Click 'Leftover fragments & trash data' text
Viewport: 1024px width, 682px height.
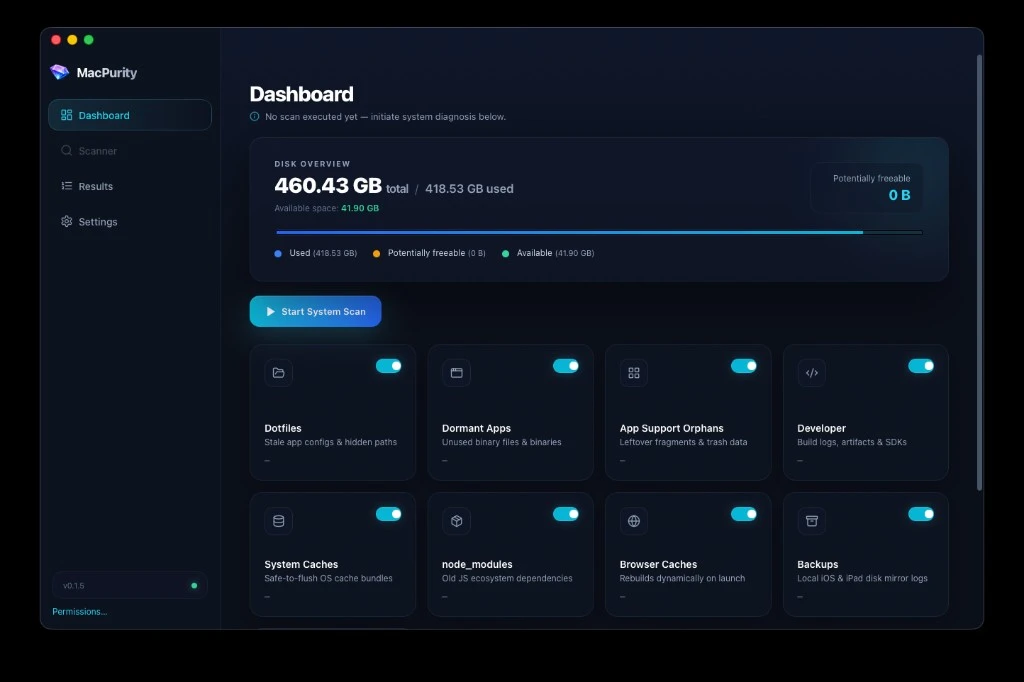pos(683,442)
